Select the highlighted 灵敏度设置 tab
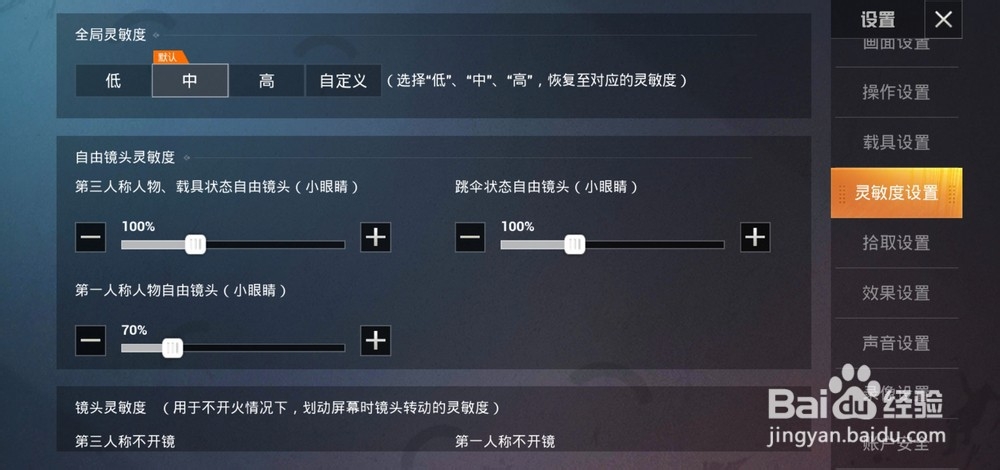 pyautogui.click(x=896, y=193)
